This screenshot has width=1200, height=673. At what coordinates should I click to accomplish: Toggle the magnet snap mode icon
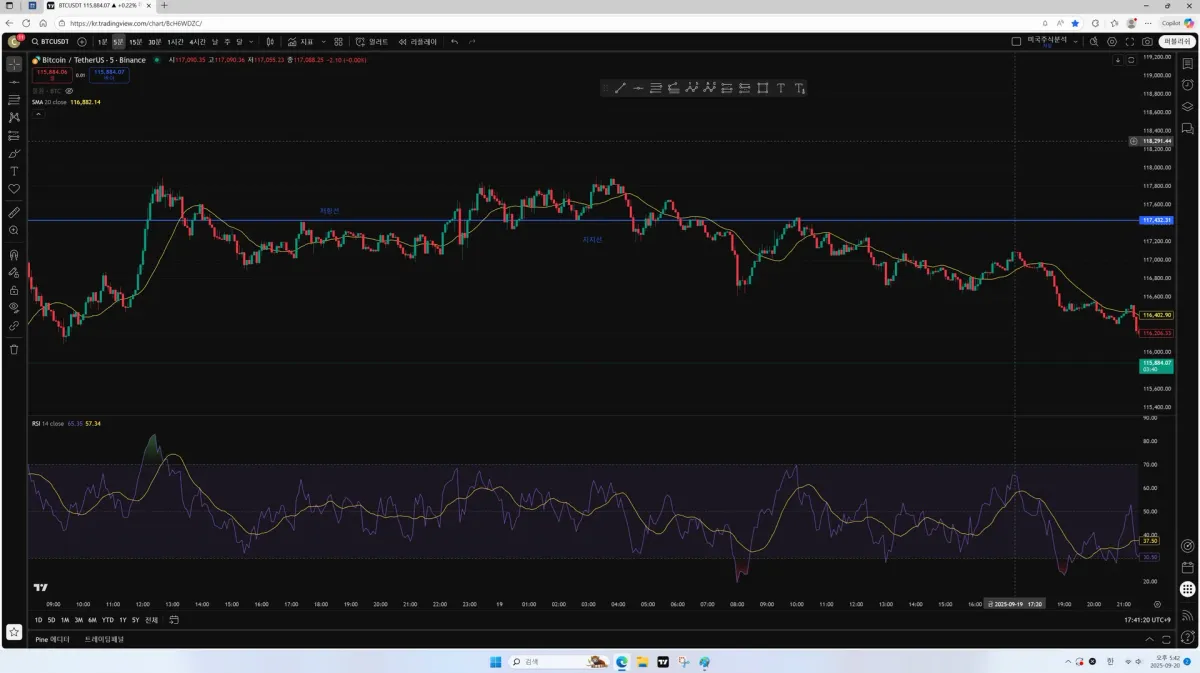click(14, 254)
